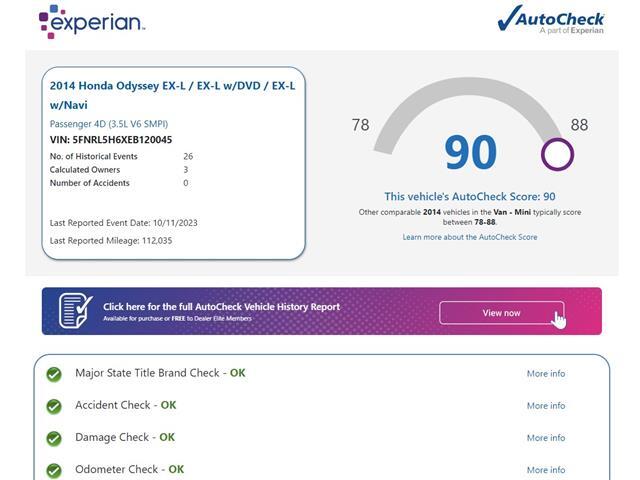This screenshot has height=480, width=640.
Task: Open More info for Odometer Check
Action: coord(546,470)
